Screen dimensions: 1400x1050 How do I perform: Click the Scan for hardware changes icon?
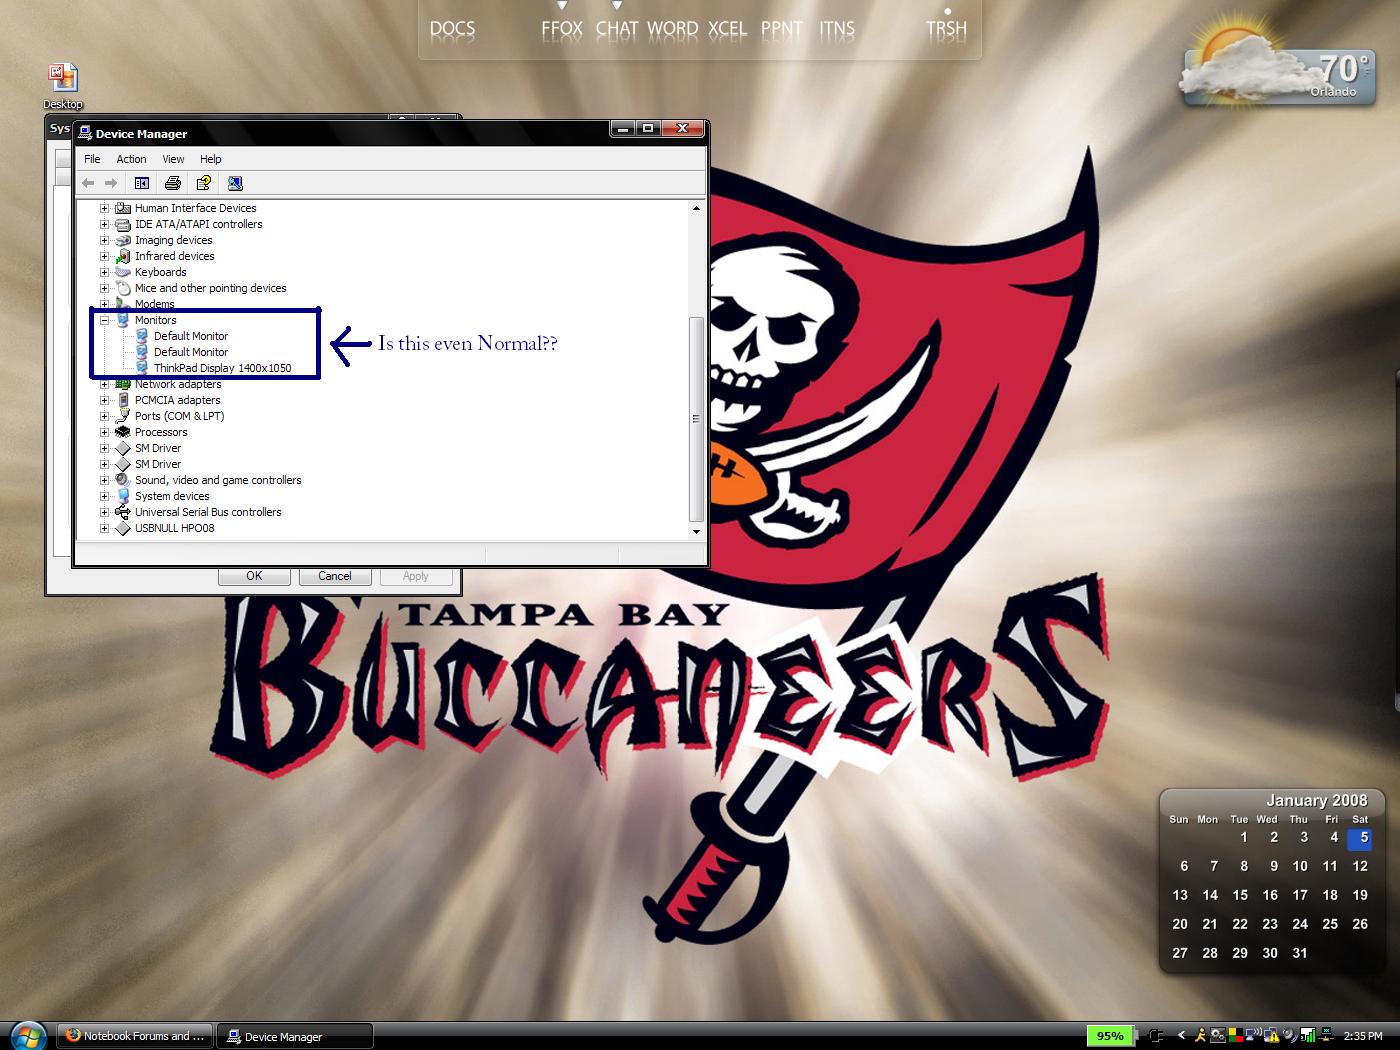pos(235,183)
